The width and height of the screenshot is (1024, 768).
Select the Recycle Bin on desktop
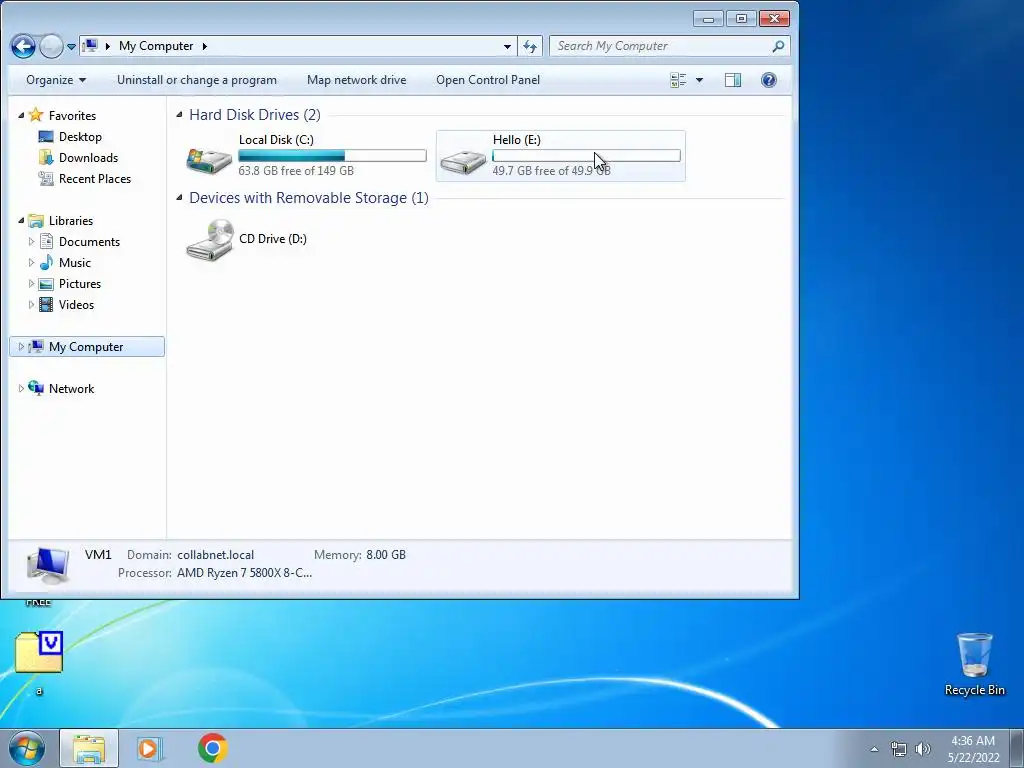coord(974,664)
